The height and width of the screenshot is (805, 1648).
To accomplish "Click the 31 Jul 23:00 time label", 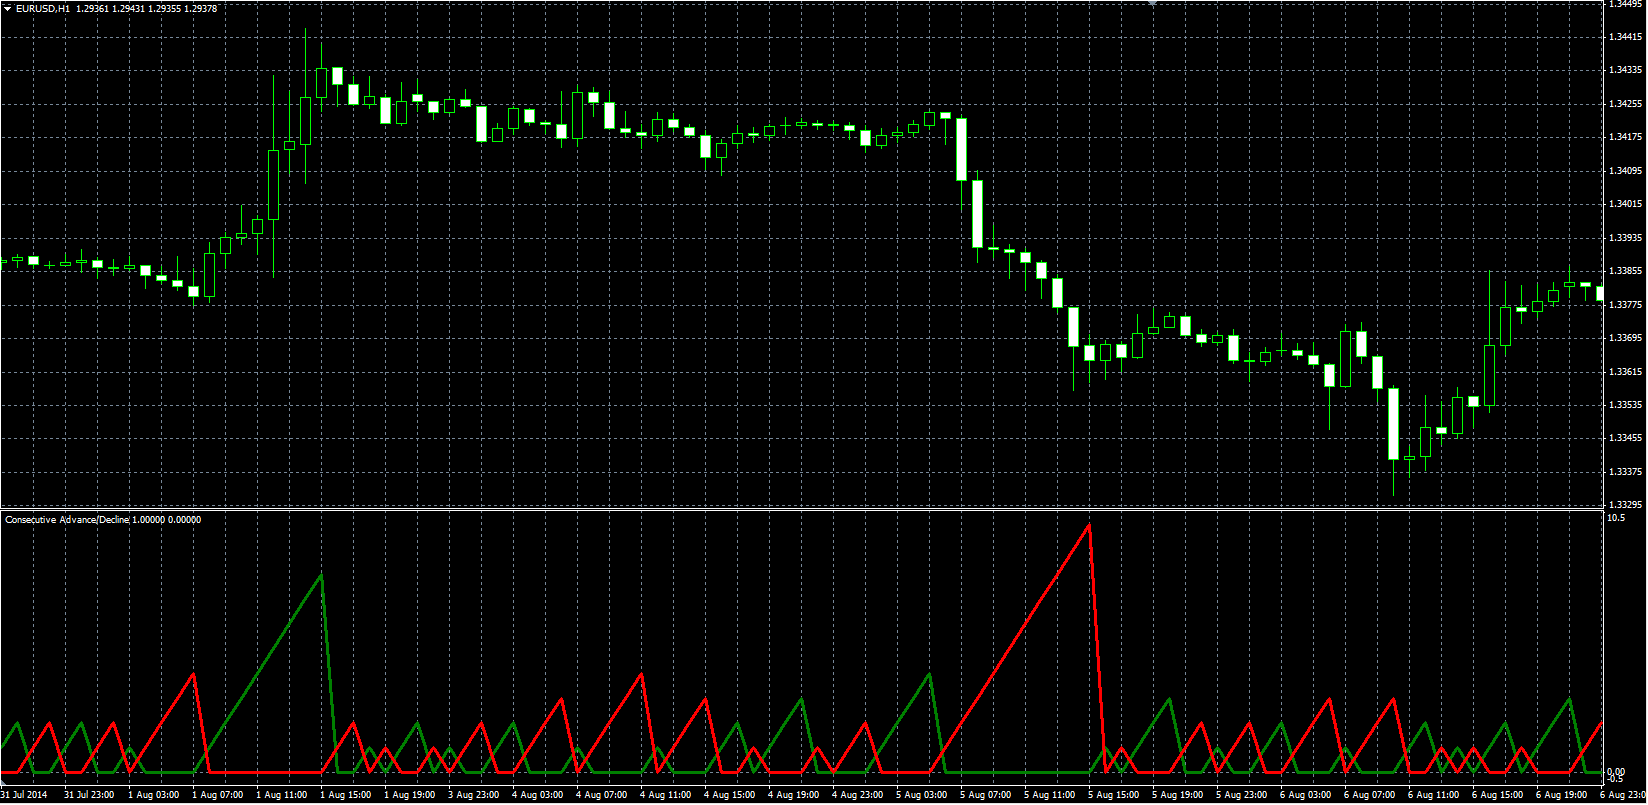I will pyautogui.click(x=89, y=795).
